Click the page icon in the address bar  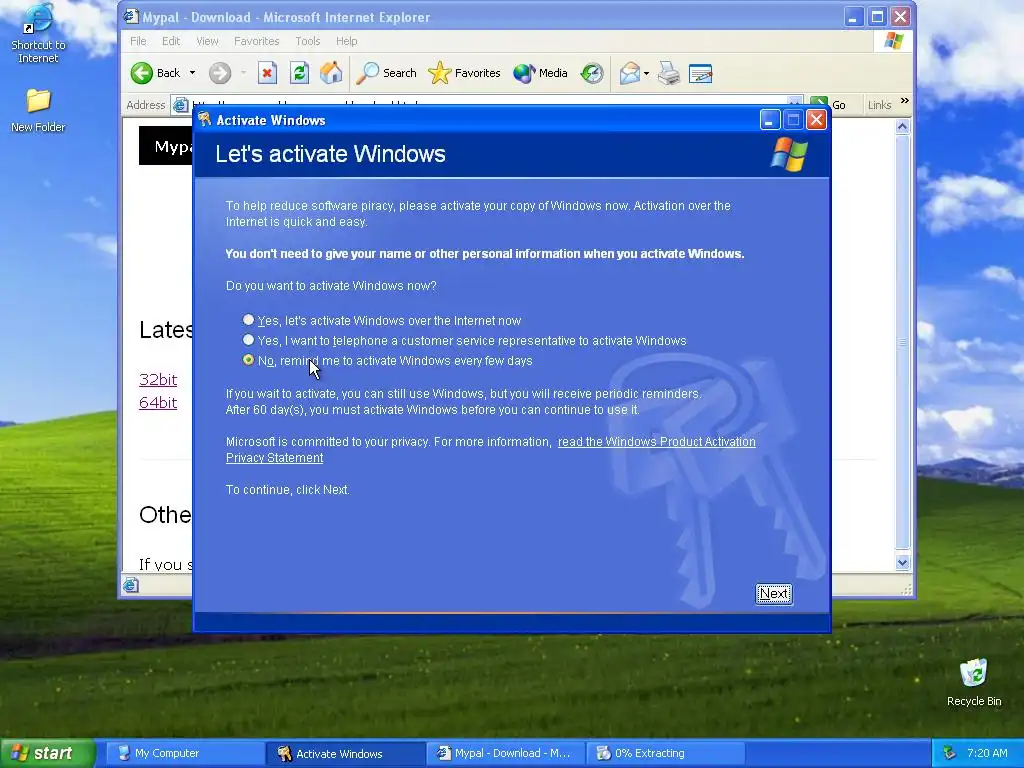(181, 105)
